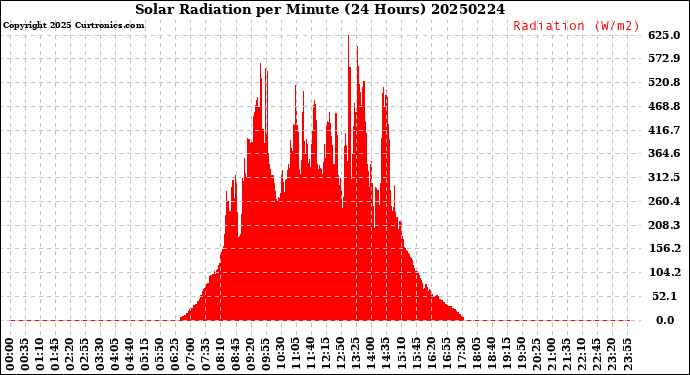The height and width of the screenshot is (375, 690).
Task: Click the 03:30 time axis label
Action: pos(100,355)
